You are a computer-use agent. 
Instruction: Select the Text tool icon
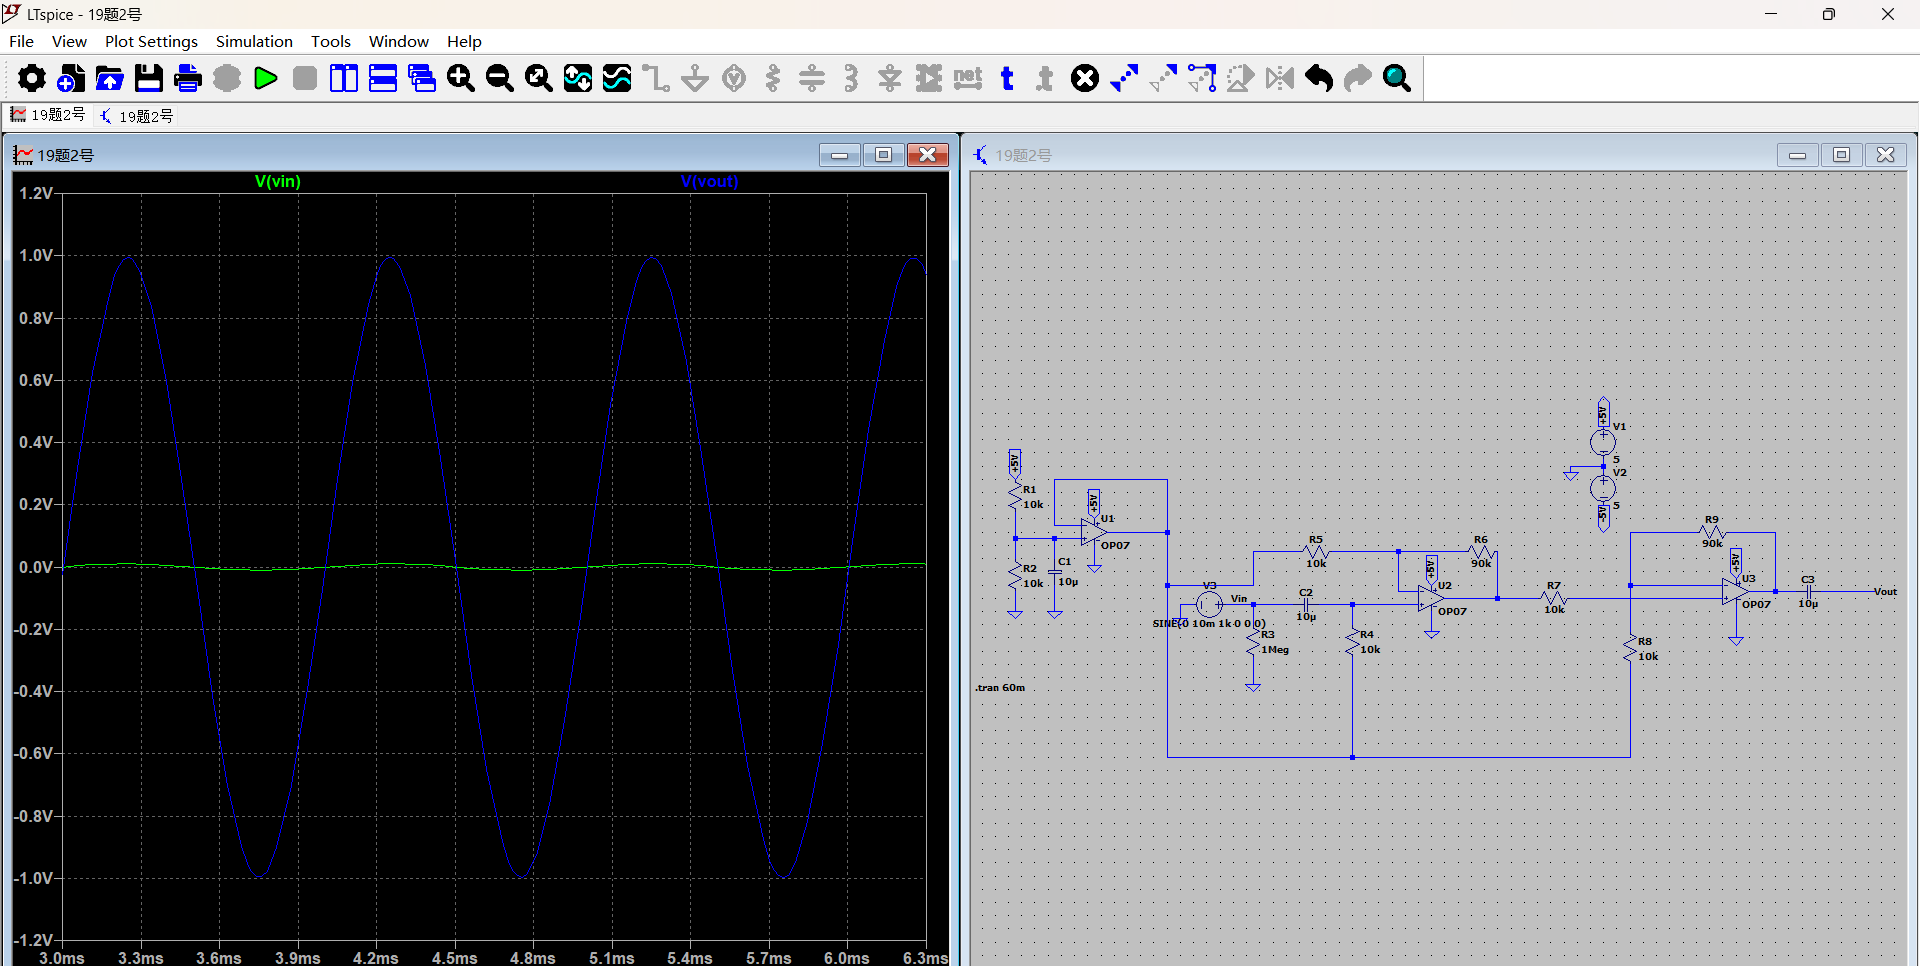1007,78
